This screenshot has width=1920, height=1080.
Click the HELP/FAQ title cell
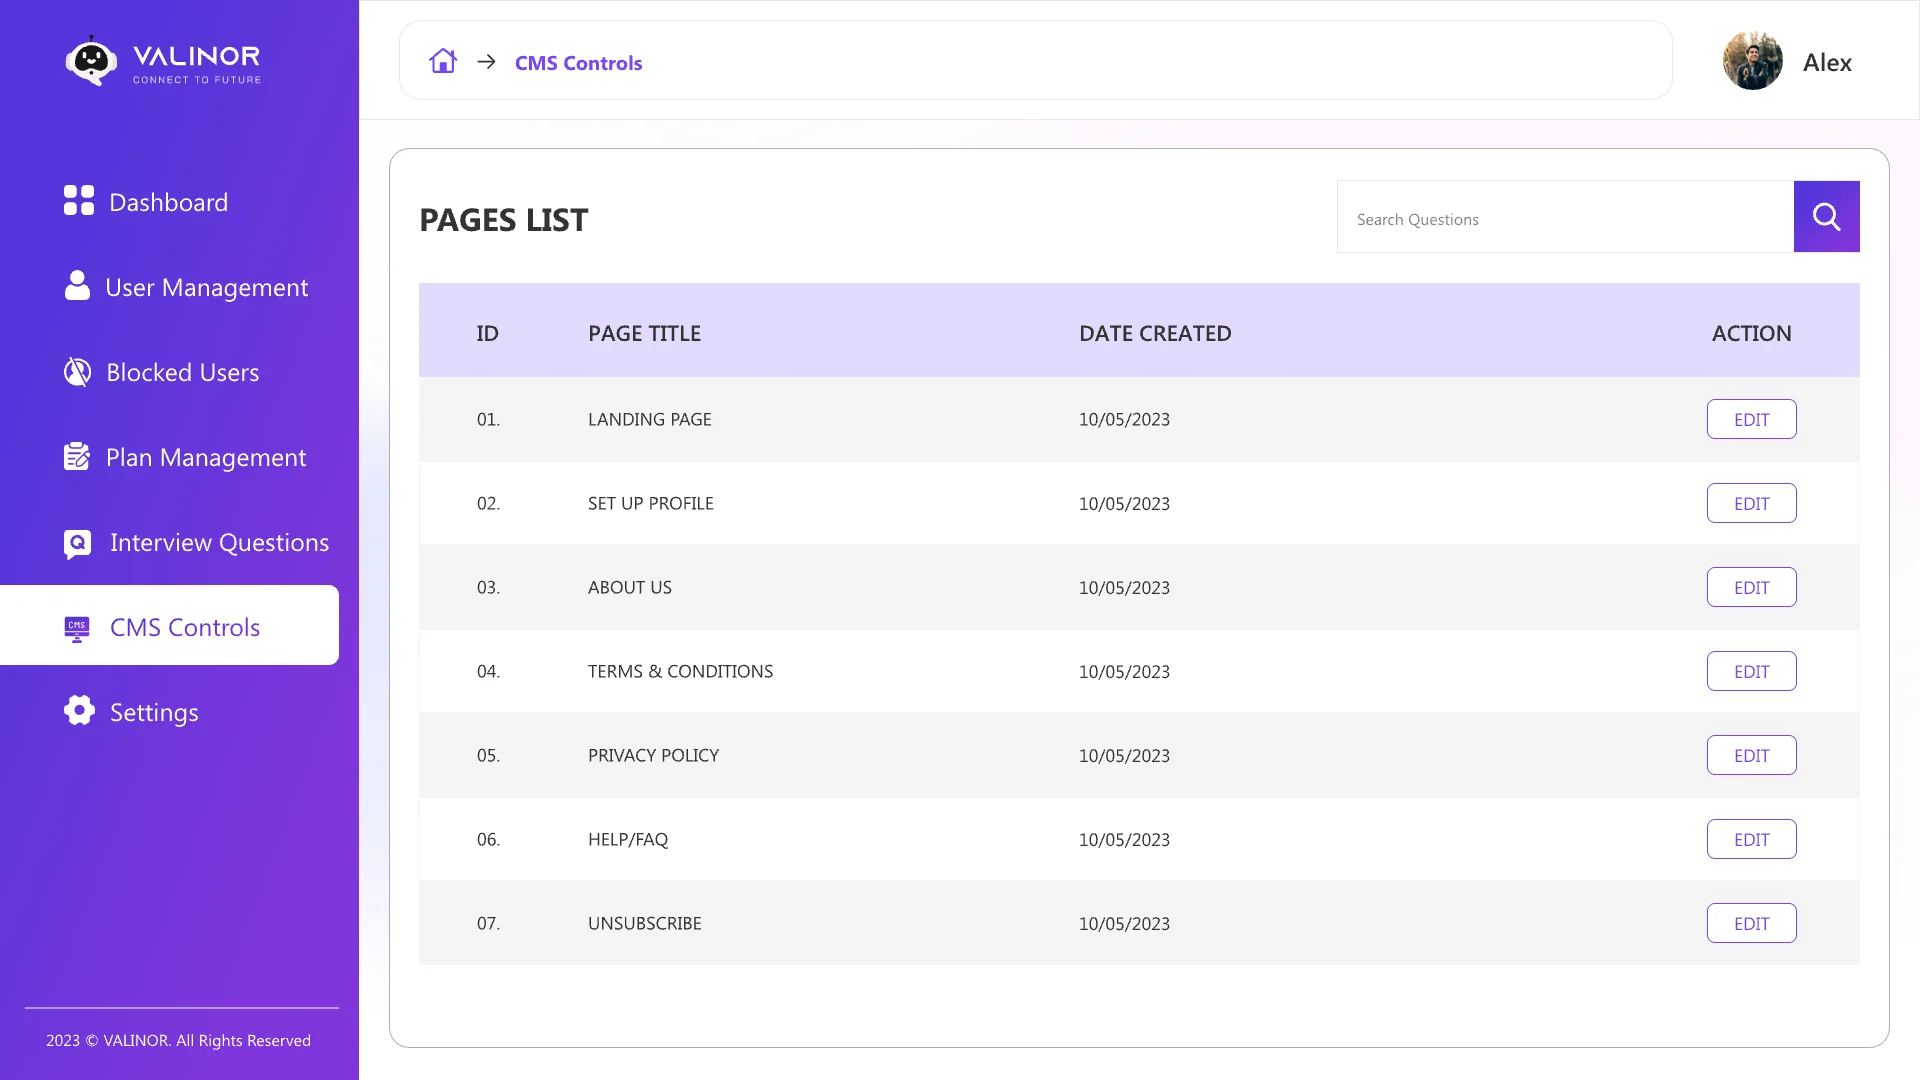click(627, 839)
